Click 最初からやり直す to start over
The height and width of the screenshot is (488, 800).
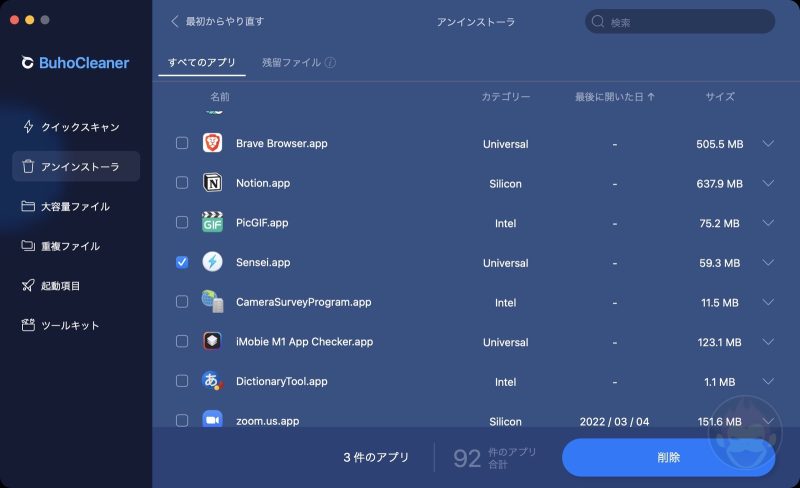(224, 21)
